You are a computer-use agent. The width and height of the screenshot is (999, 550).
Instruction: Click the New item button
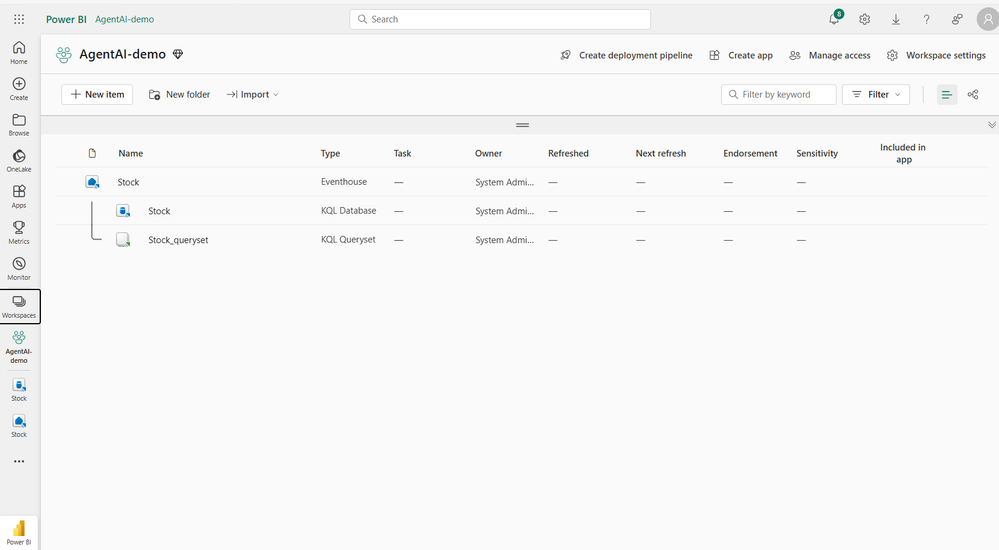97,94
